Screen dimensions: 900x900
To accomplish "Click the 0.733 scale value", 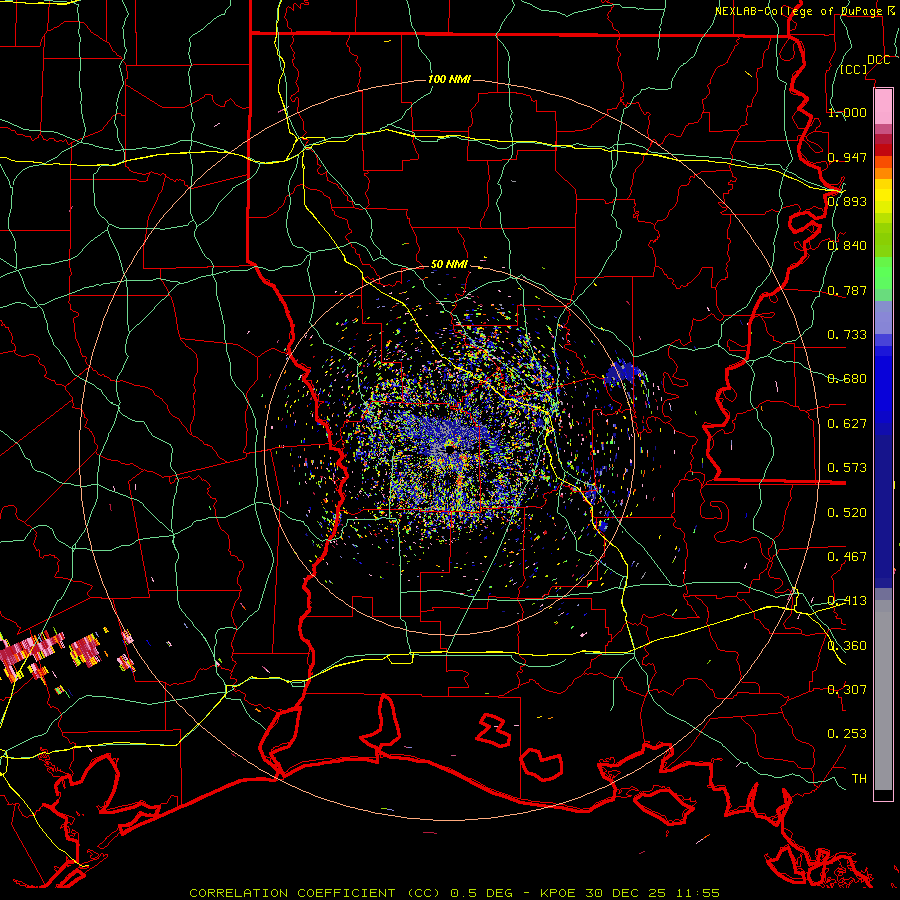I will point(847,335).
